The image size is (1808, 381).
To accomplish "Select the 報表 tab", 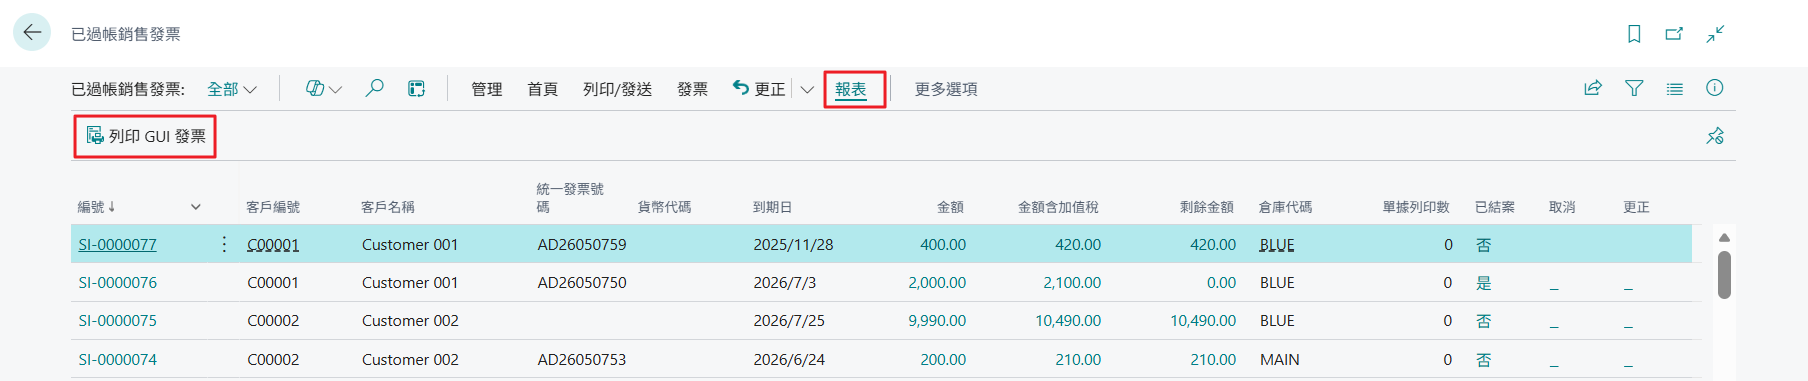I will tap(851, 89).
